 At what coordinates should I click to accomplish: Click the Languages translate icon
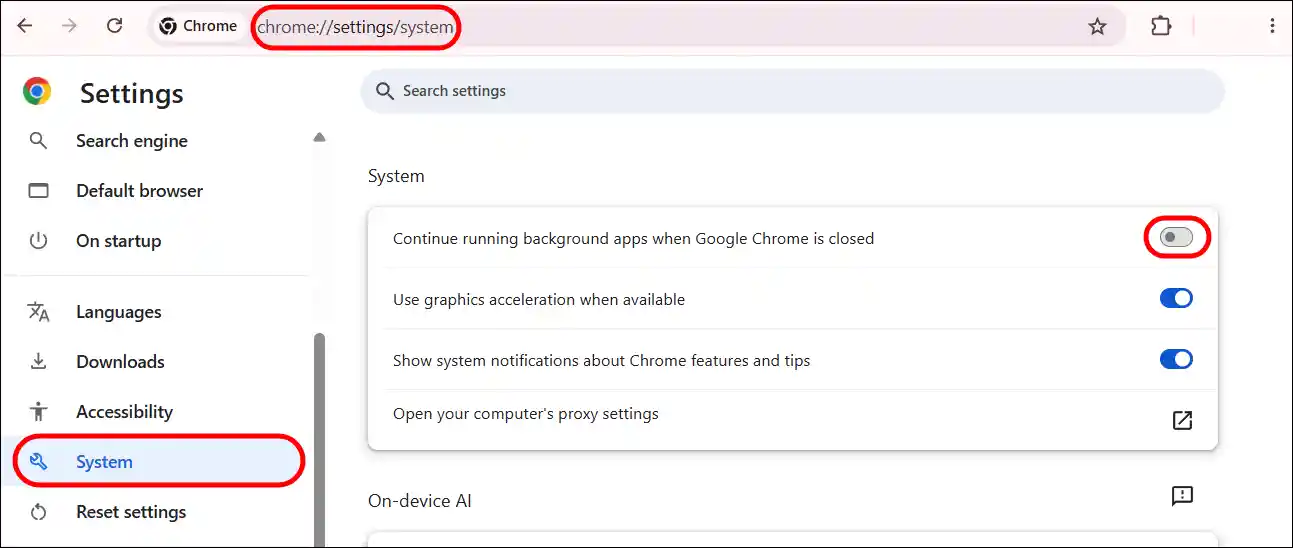click(x=38, y=312)
